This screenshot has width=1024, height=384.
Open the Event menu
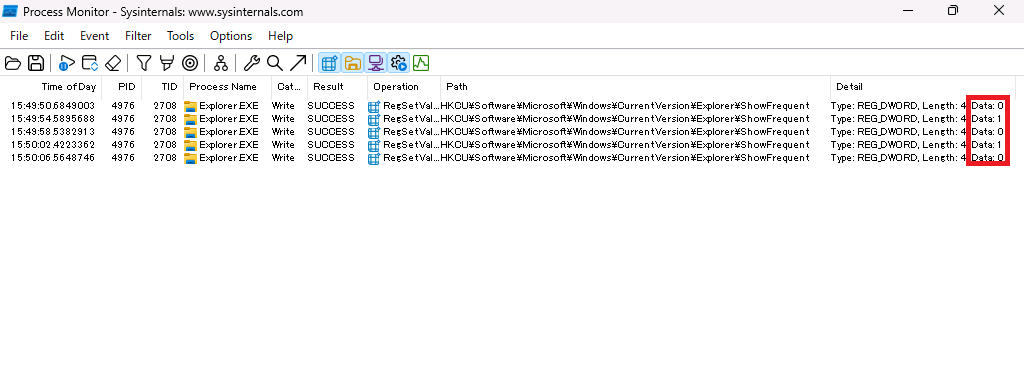tap(95, 36)
